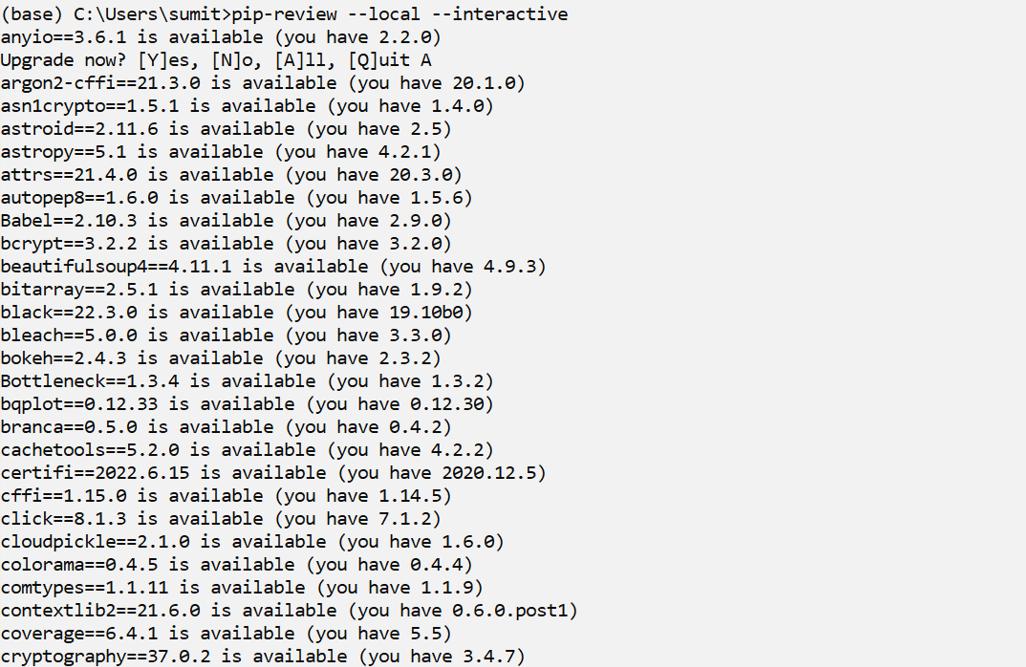Click the certifi==2022.6.15 line

click(x=273, y=474)
